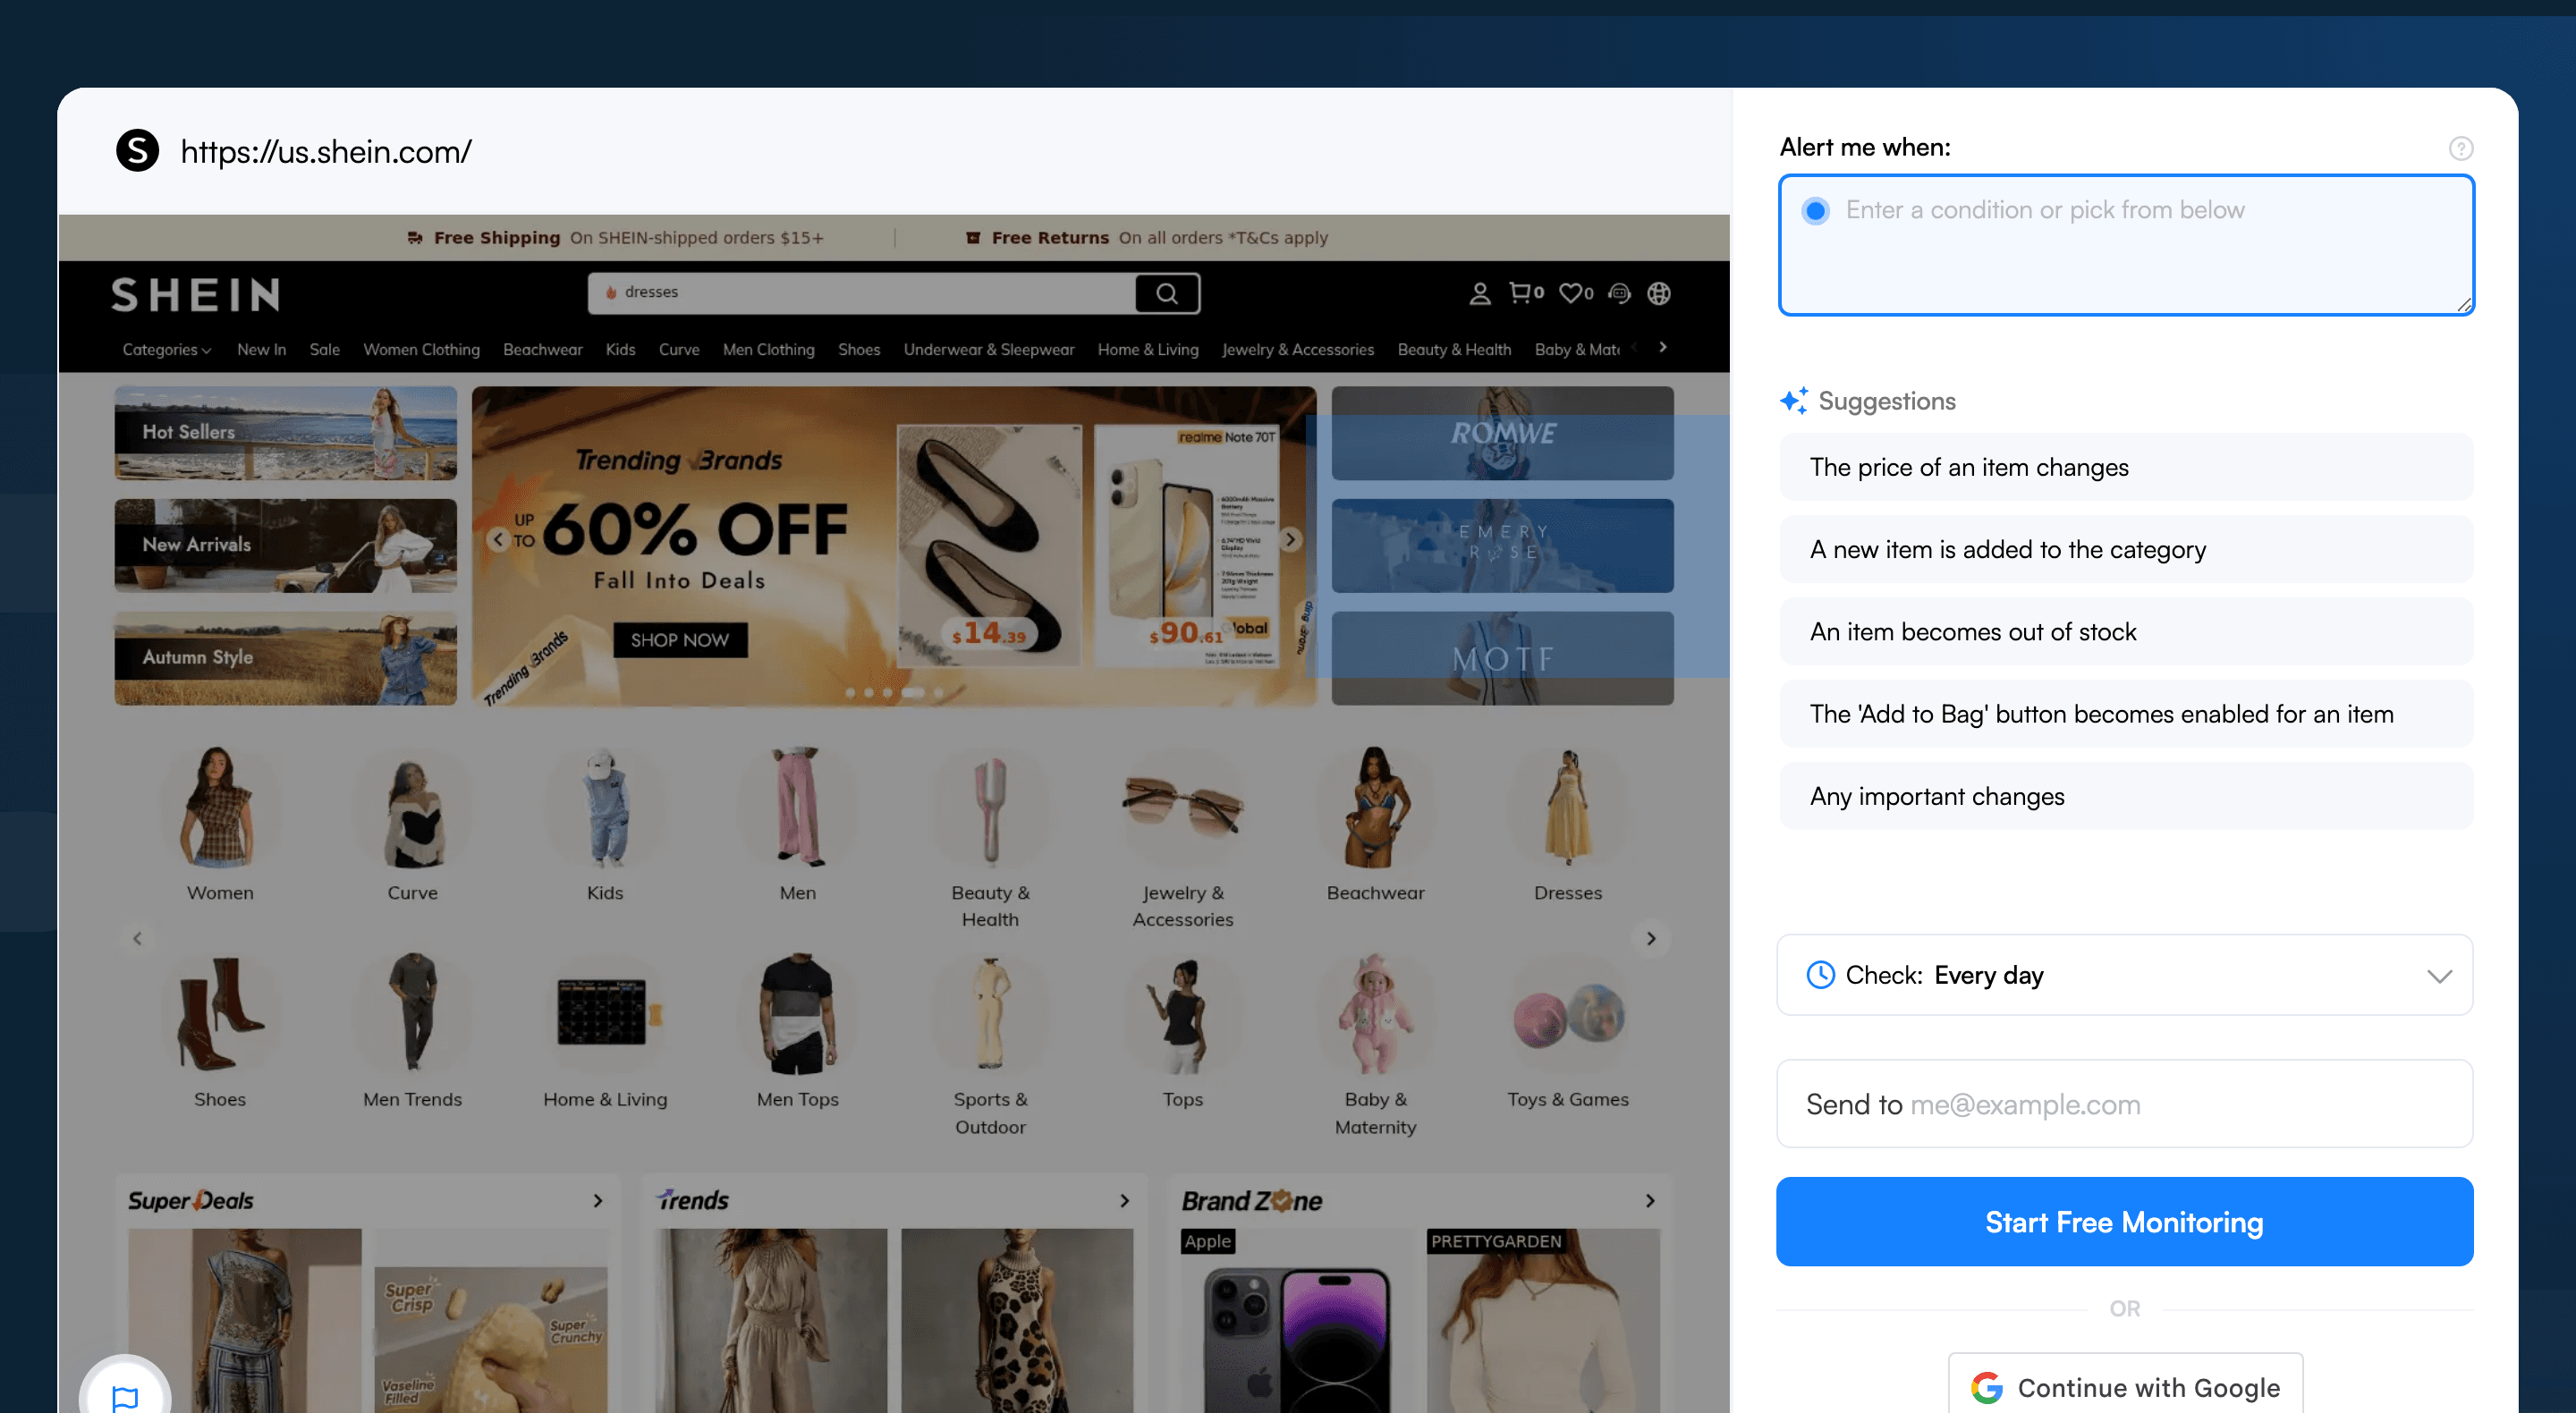Open the Sale menu item
Viewport: 2576px width, 1413px height.
[x=325, y=350]
